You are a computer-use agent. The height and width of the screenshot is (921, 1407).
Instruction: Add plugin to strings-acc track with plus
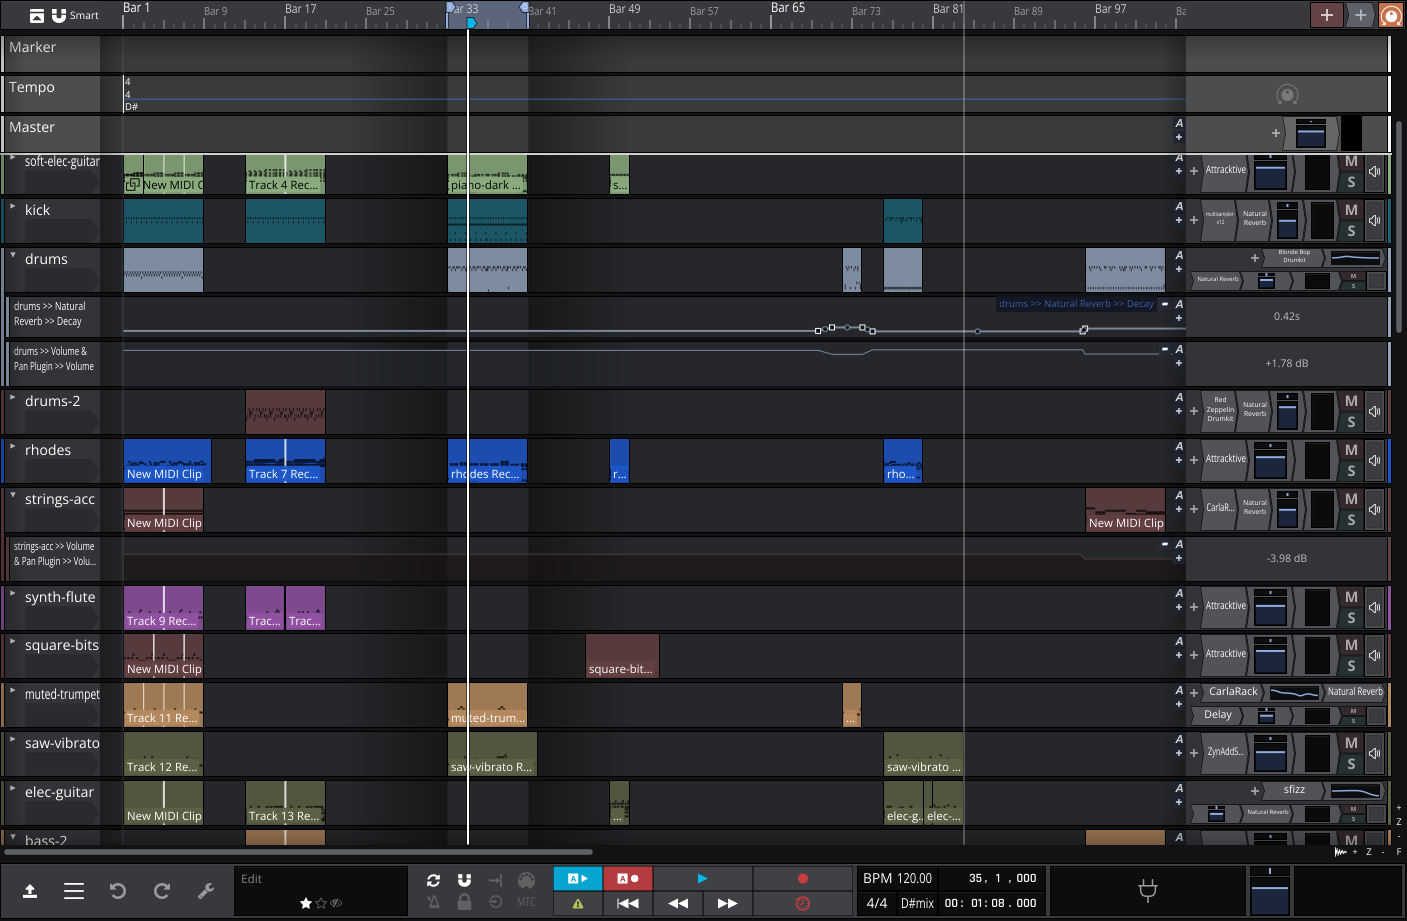coord(1193,509)
